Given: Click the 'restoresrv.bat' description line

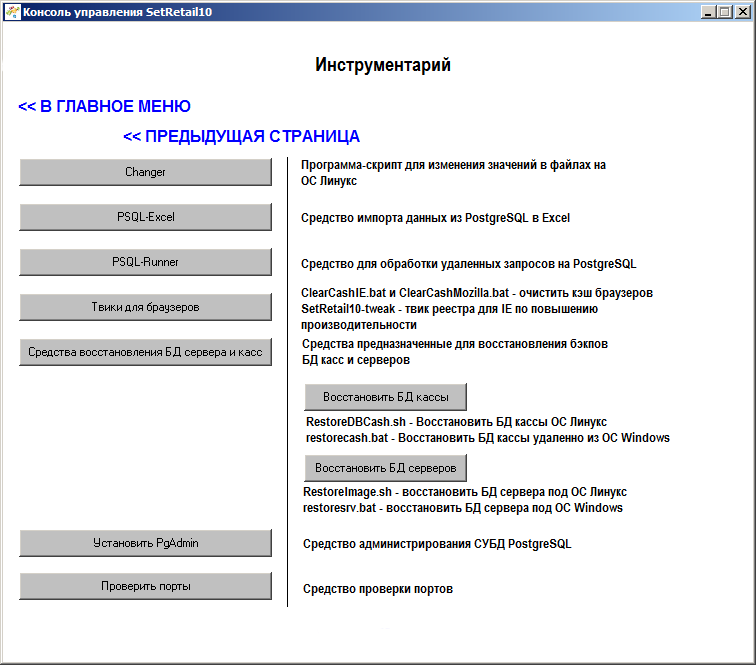Looking at the screenshot, I should (463, 508).
